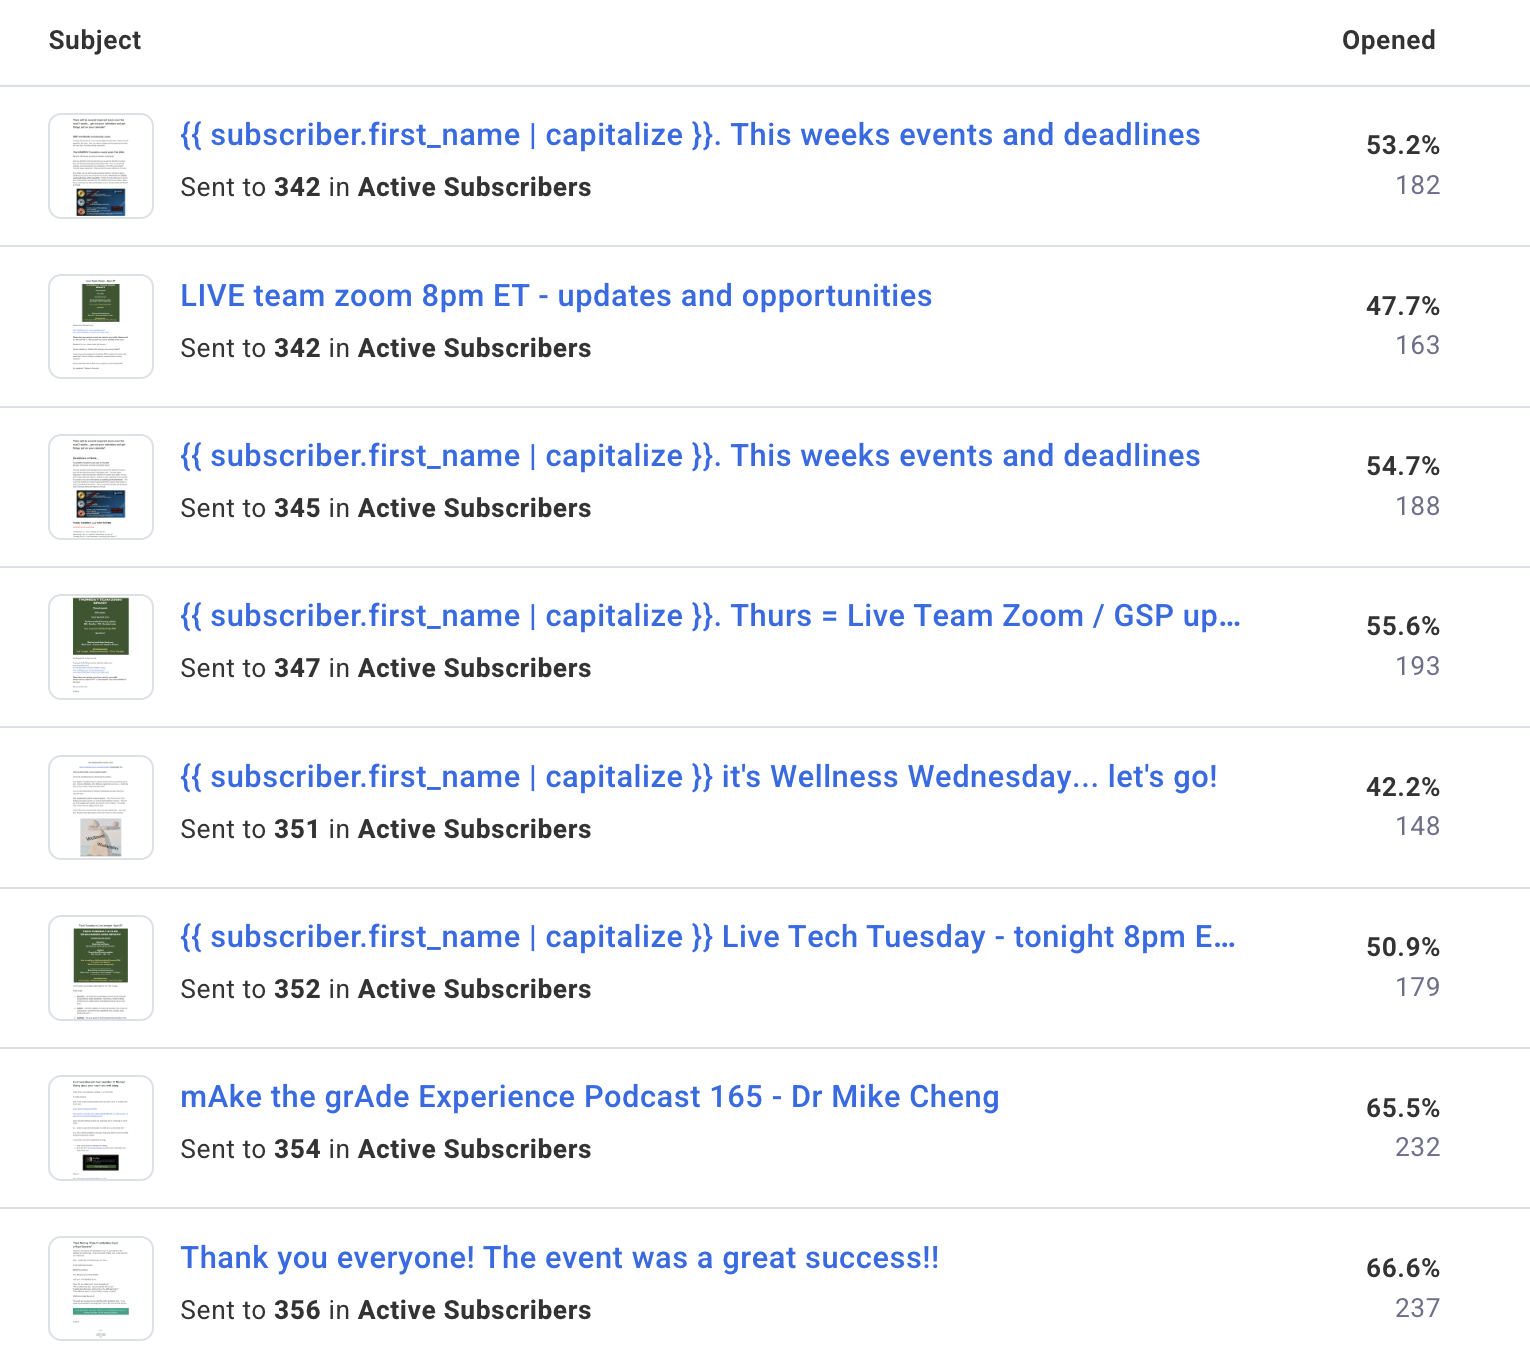Open the "Wellness Wednesday... let's go!" broadcast
Screen dimensions: 1530x1346
tap(699, 776)
